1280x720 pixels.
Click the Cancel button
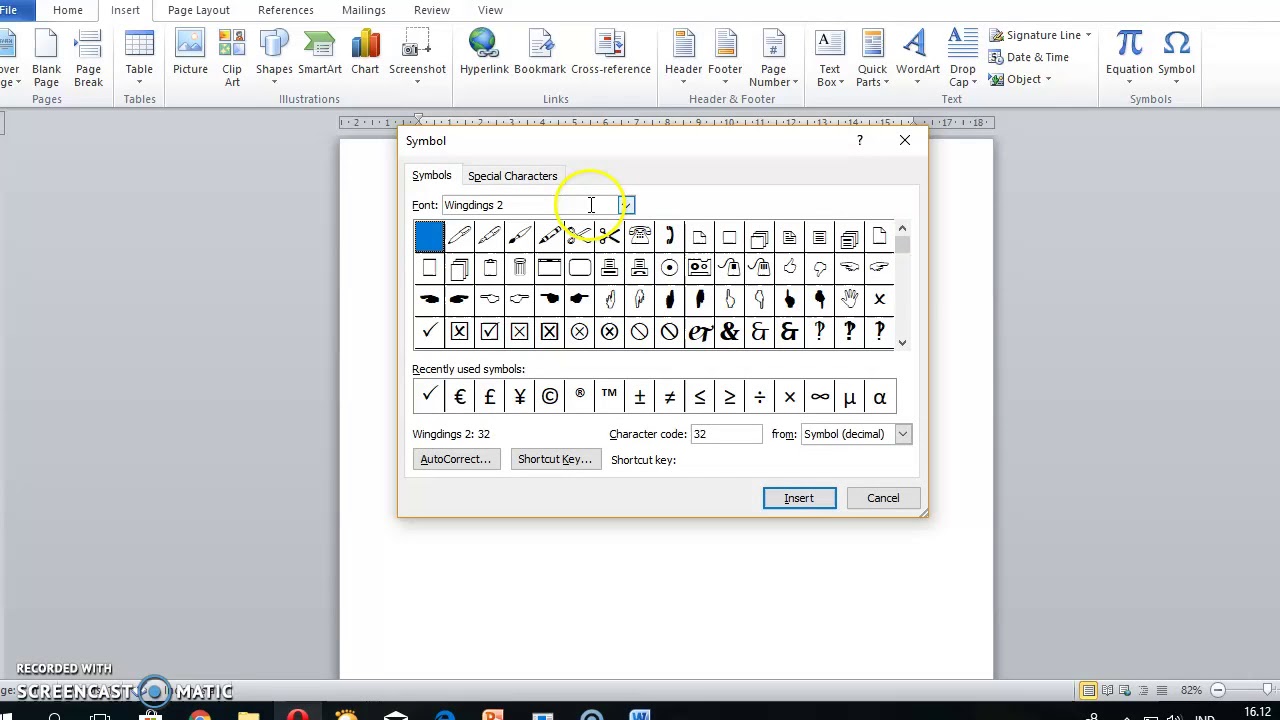pos(883,498)
